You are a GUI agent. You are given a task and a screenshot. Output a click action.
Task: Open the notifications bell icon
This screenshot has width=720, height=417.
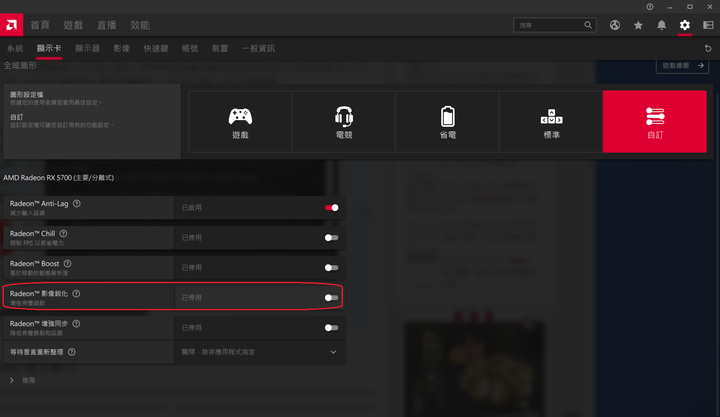coord(661,25)
